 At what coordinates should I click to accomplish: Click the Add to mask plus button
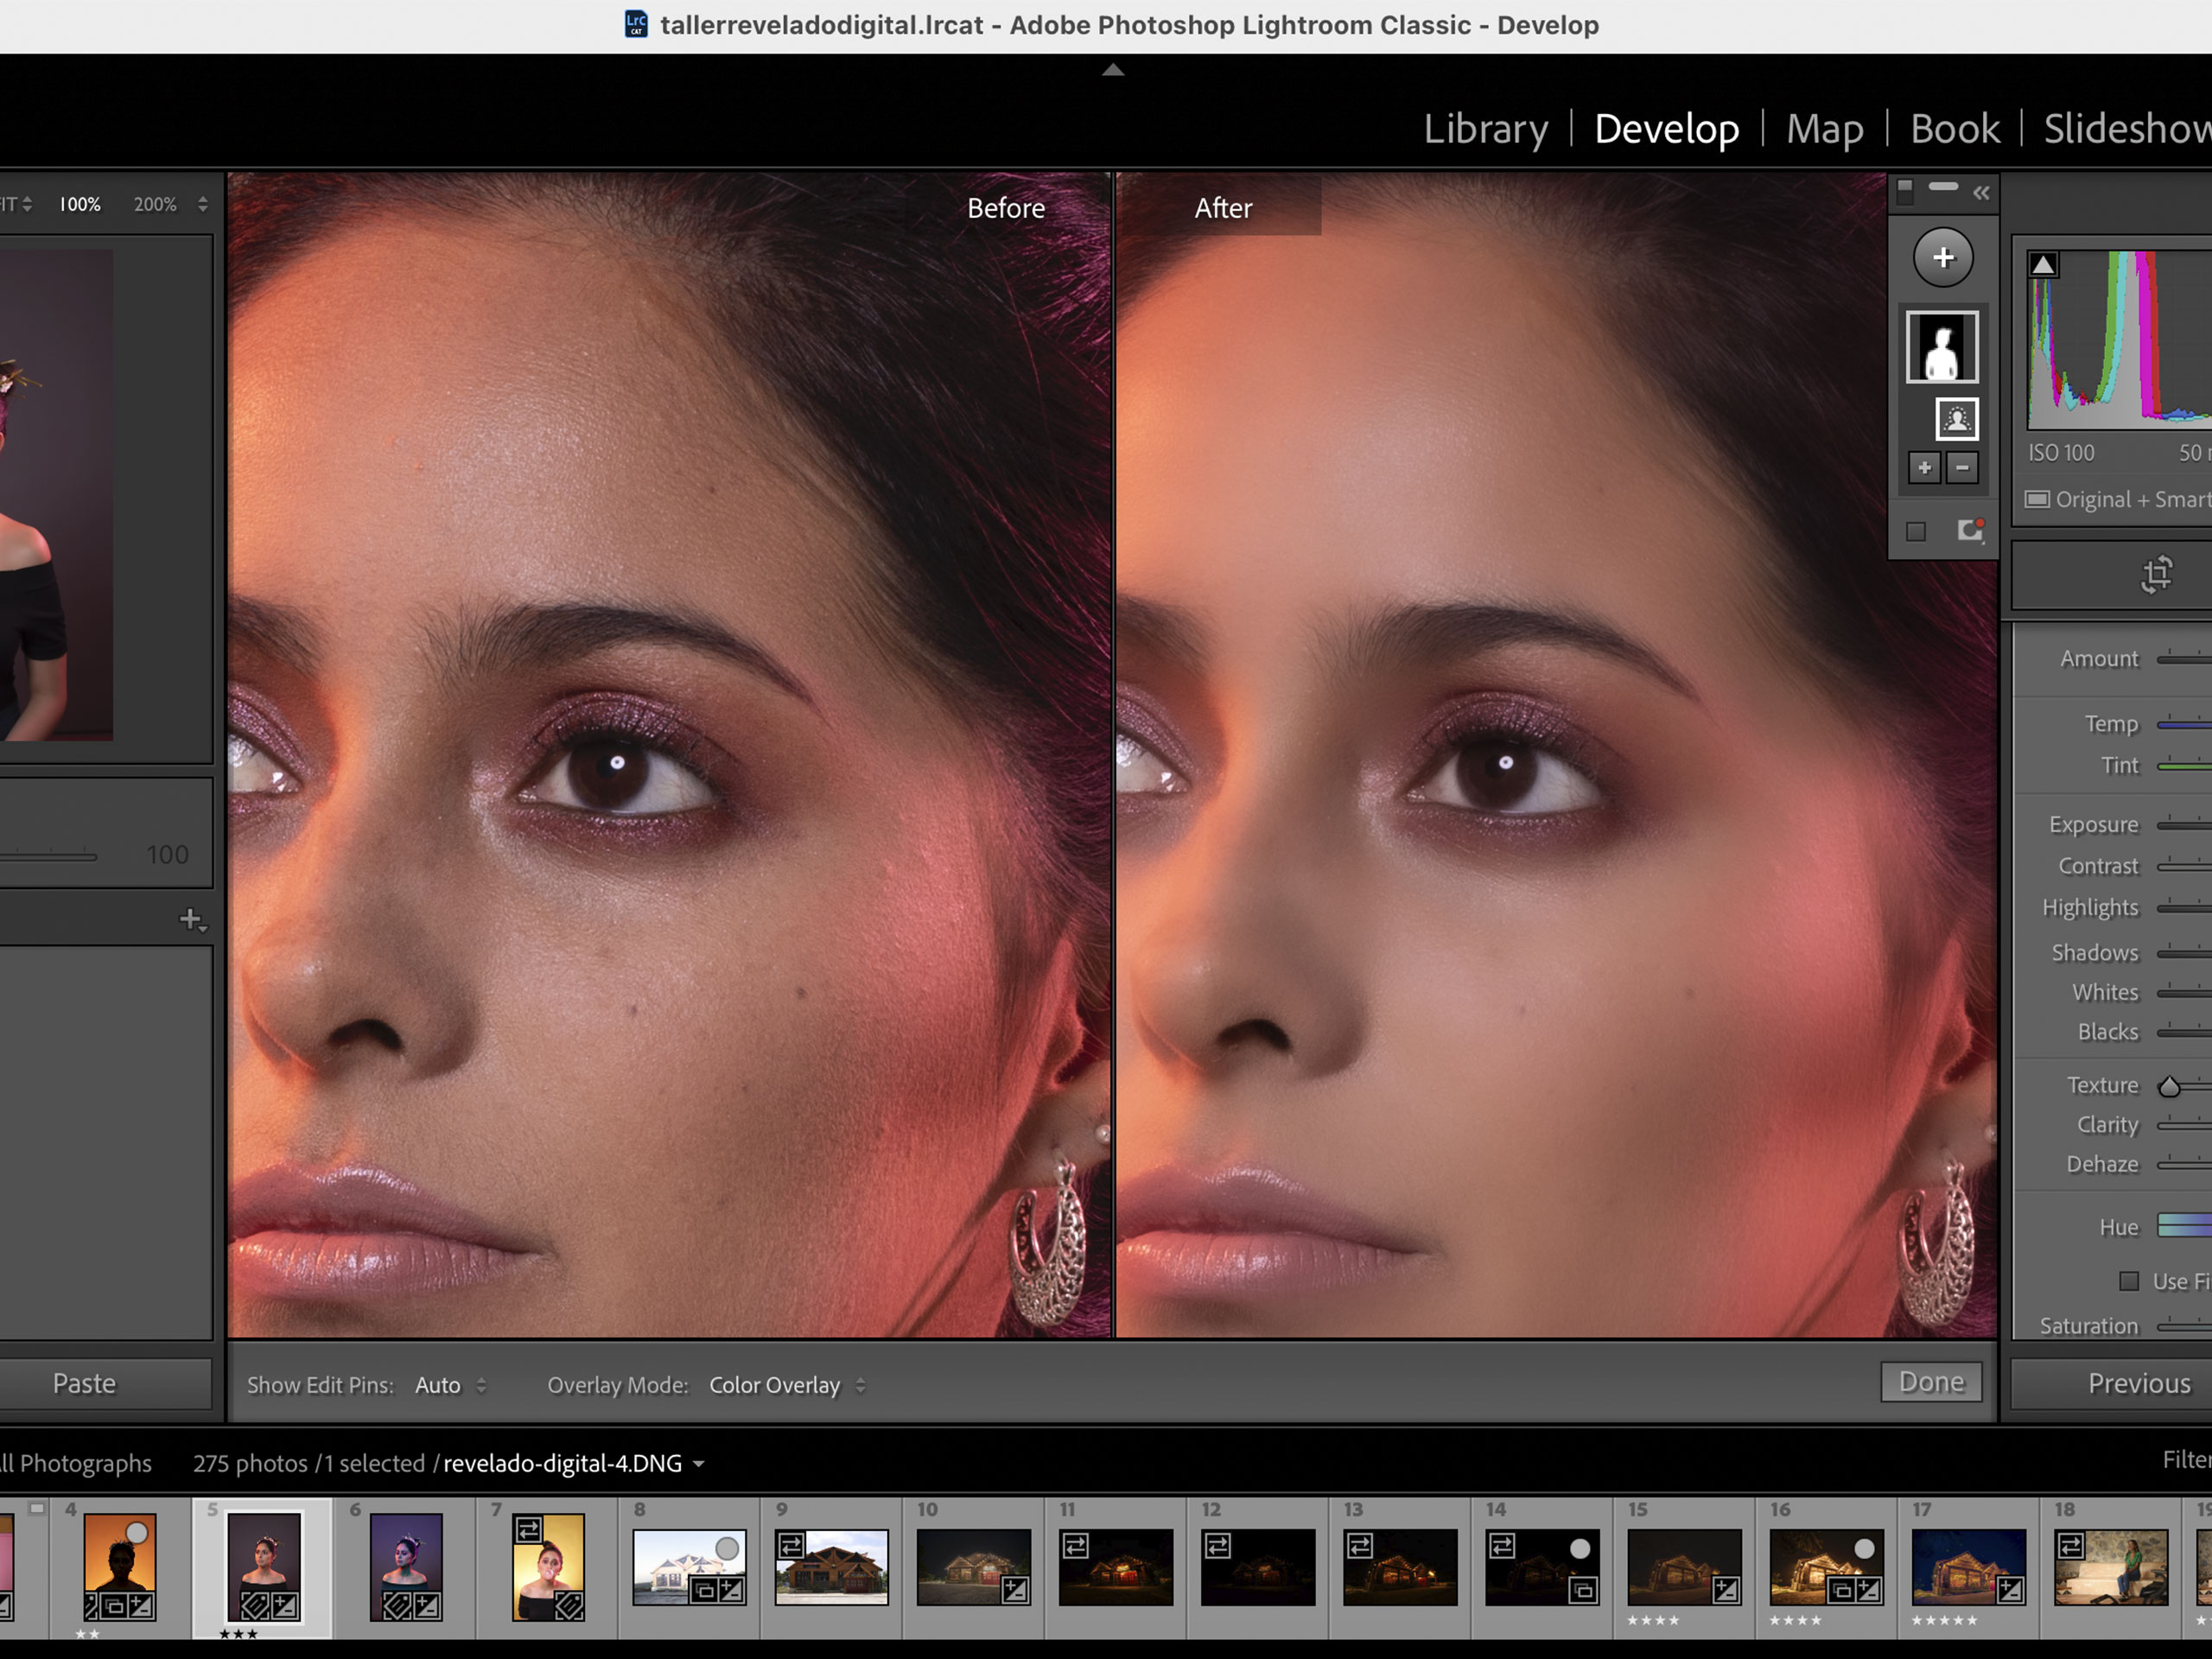[x=1924, y=467]
